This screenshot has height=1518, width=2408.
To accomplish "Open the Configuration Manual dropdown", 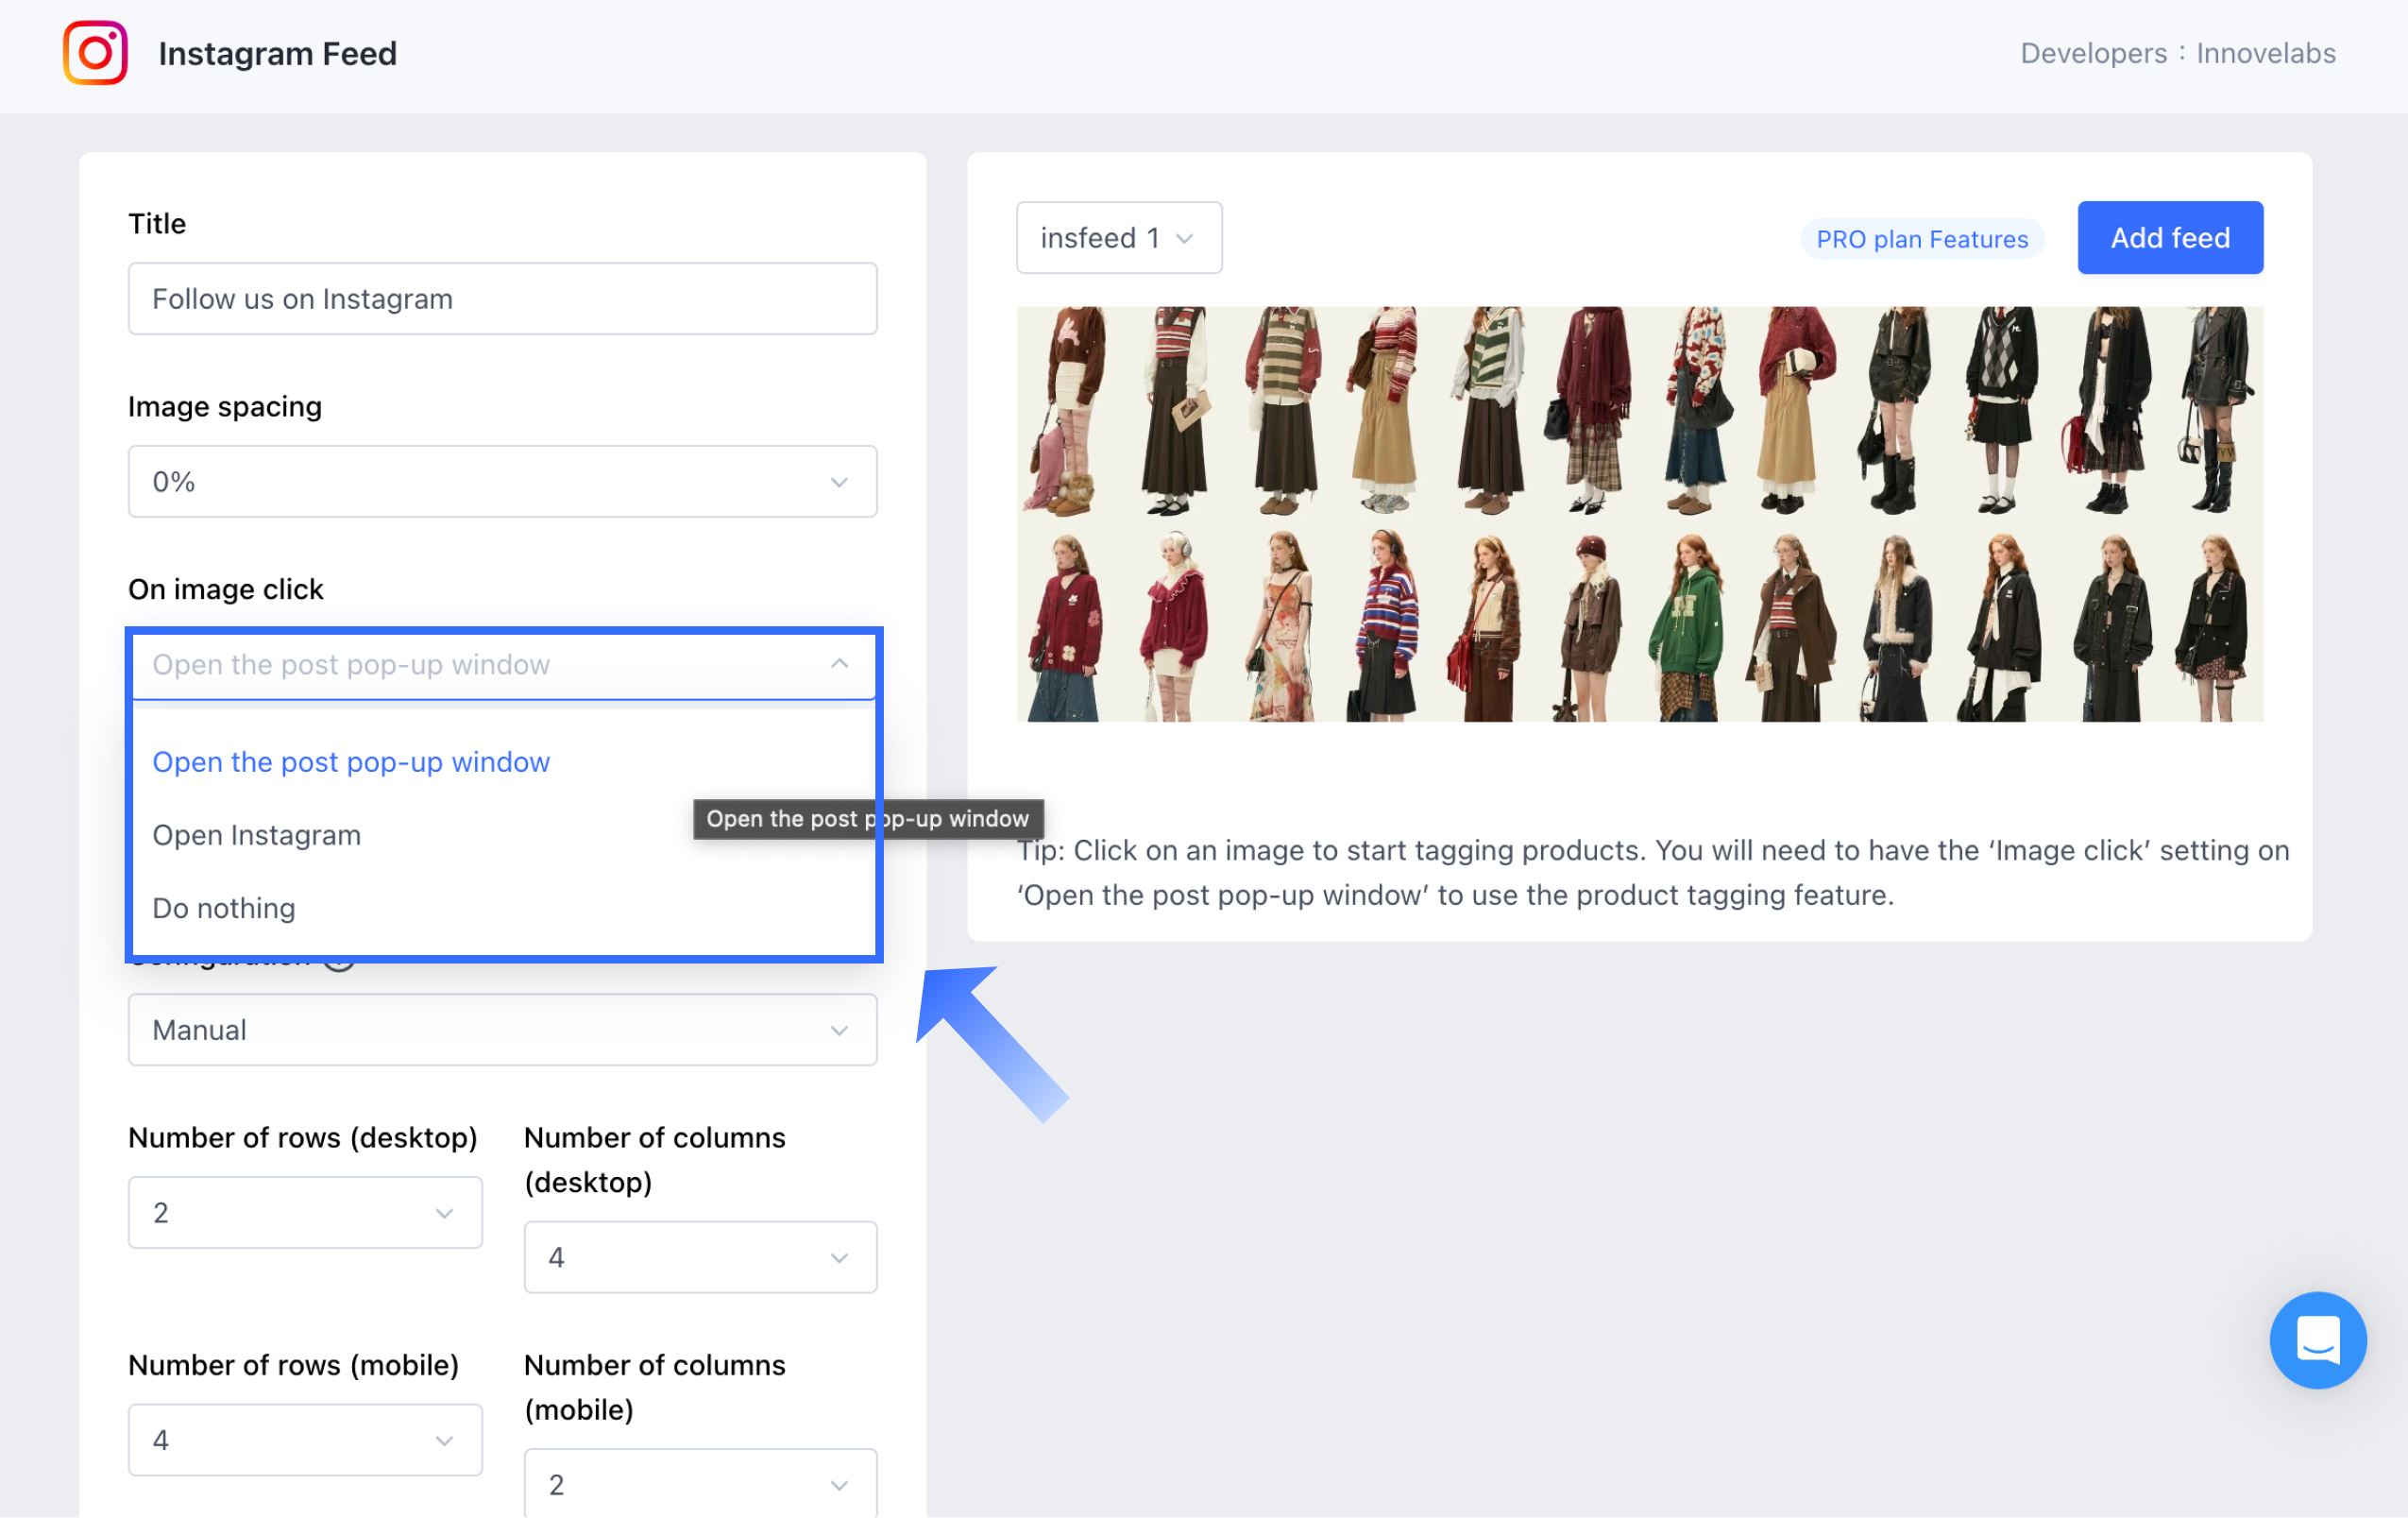I will point(502,1030).
